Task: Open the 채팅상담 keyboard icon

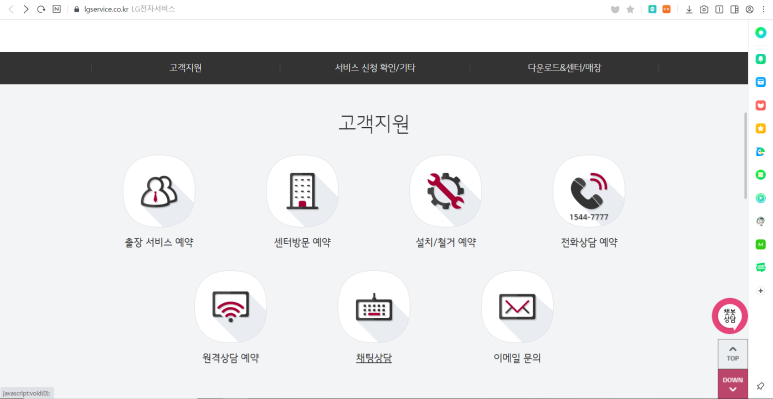Action: pos(374,306)
